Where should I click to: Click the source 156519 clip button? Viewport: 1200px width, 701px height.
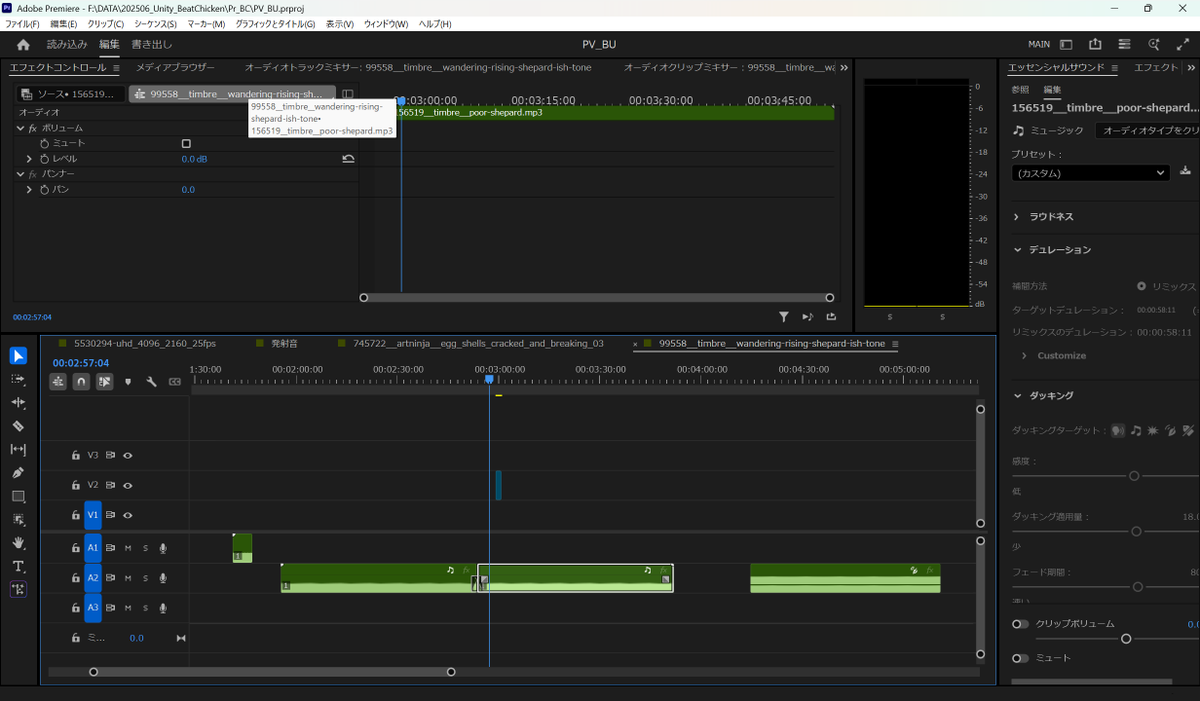coord(72,94)
